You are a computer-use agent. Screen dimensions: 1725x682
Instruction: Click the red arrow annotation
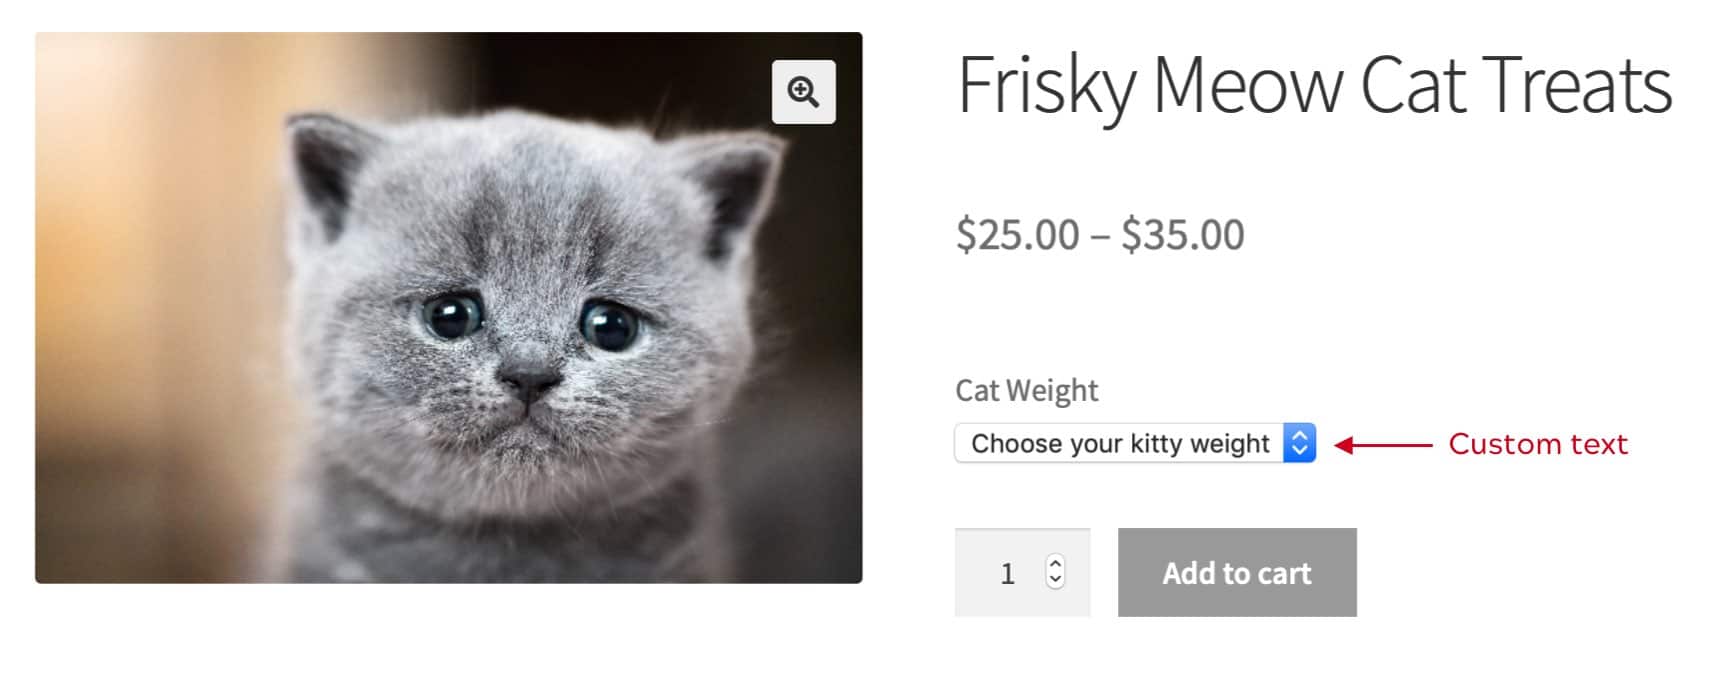tap(1383, 445)
